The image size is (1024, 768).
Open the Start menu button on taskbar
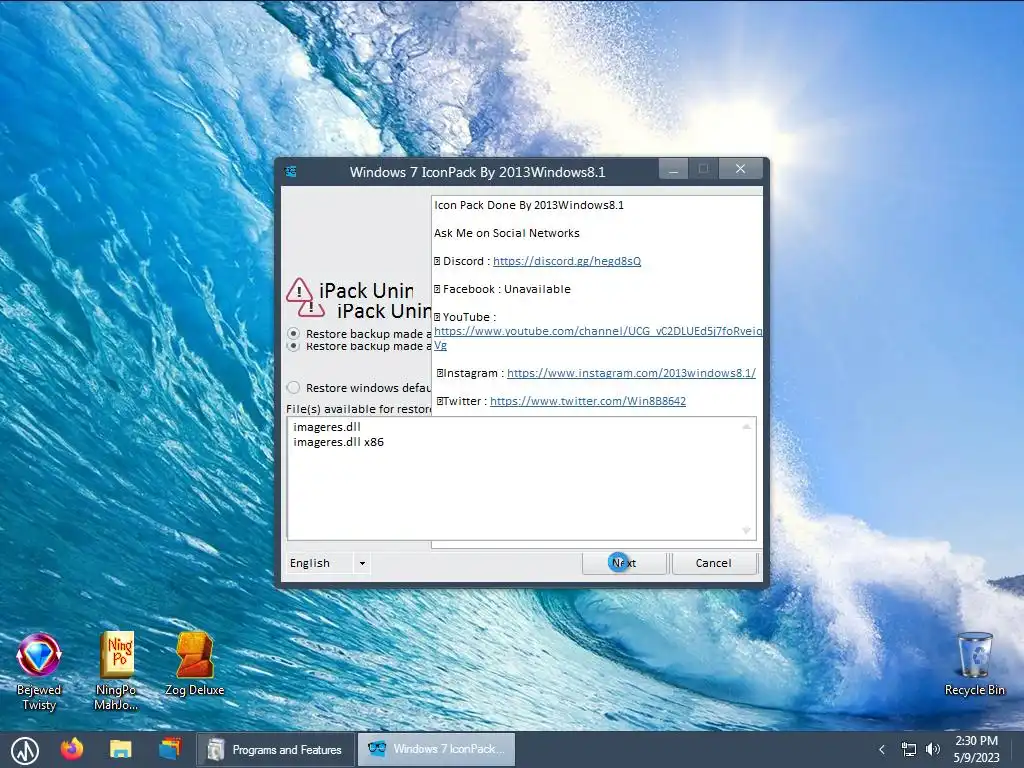(25, 750)
